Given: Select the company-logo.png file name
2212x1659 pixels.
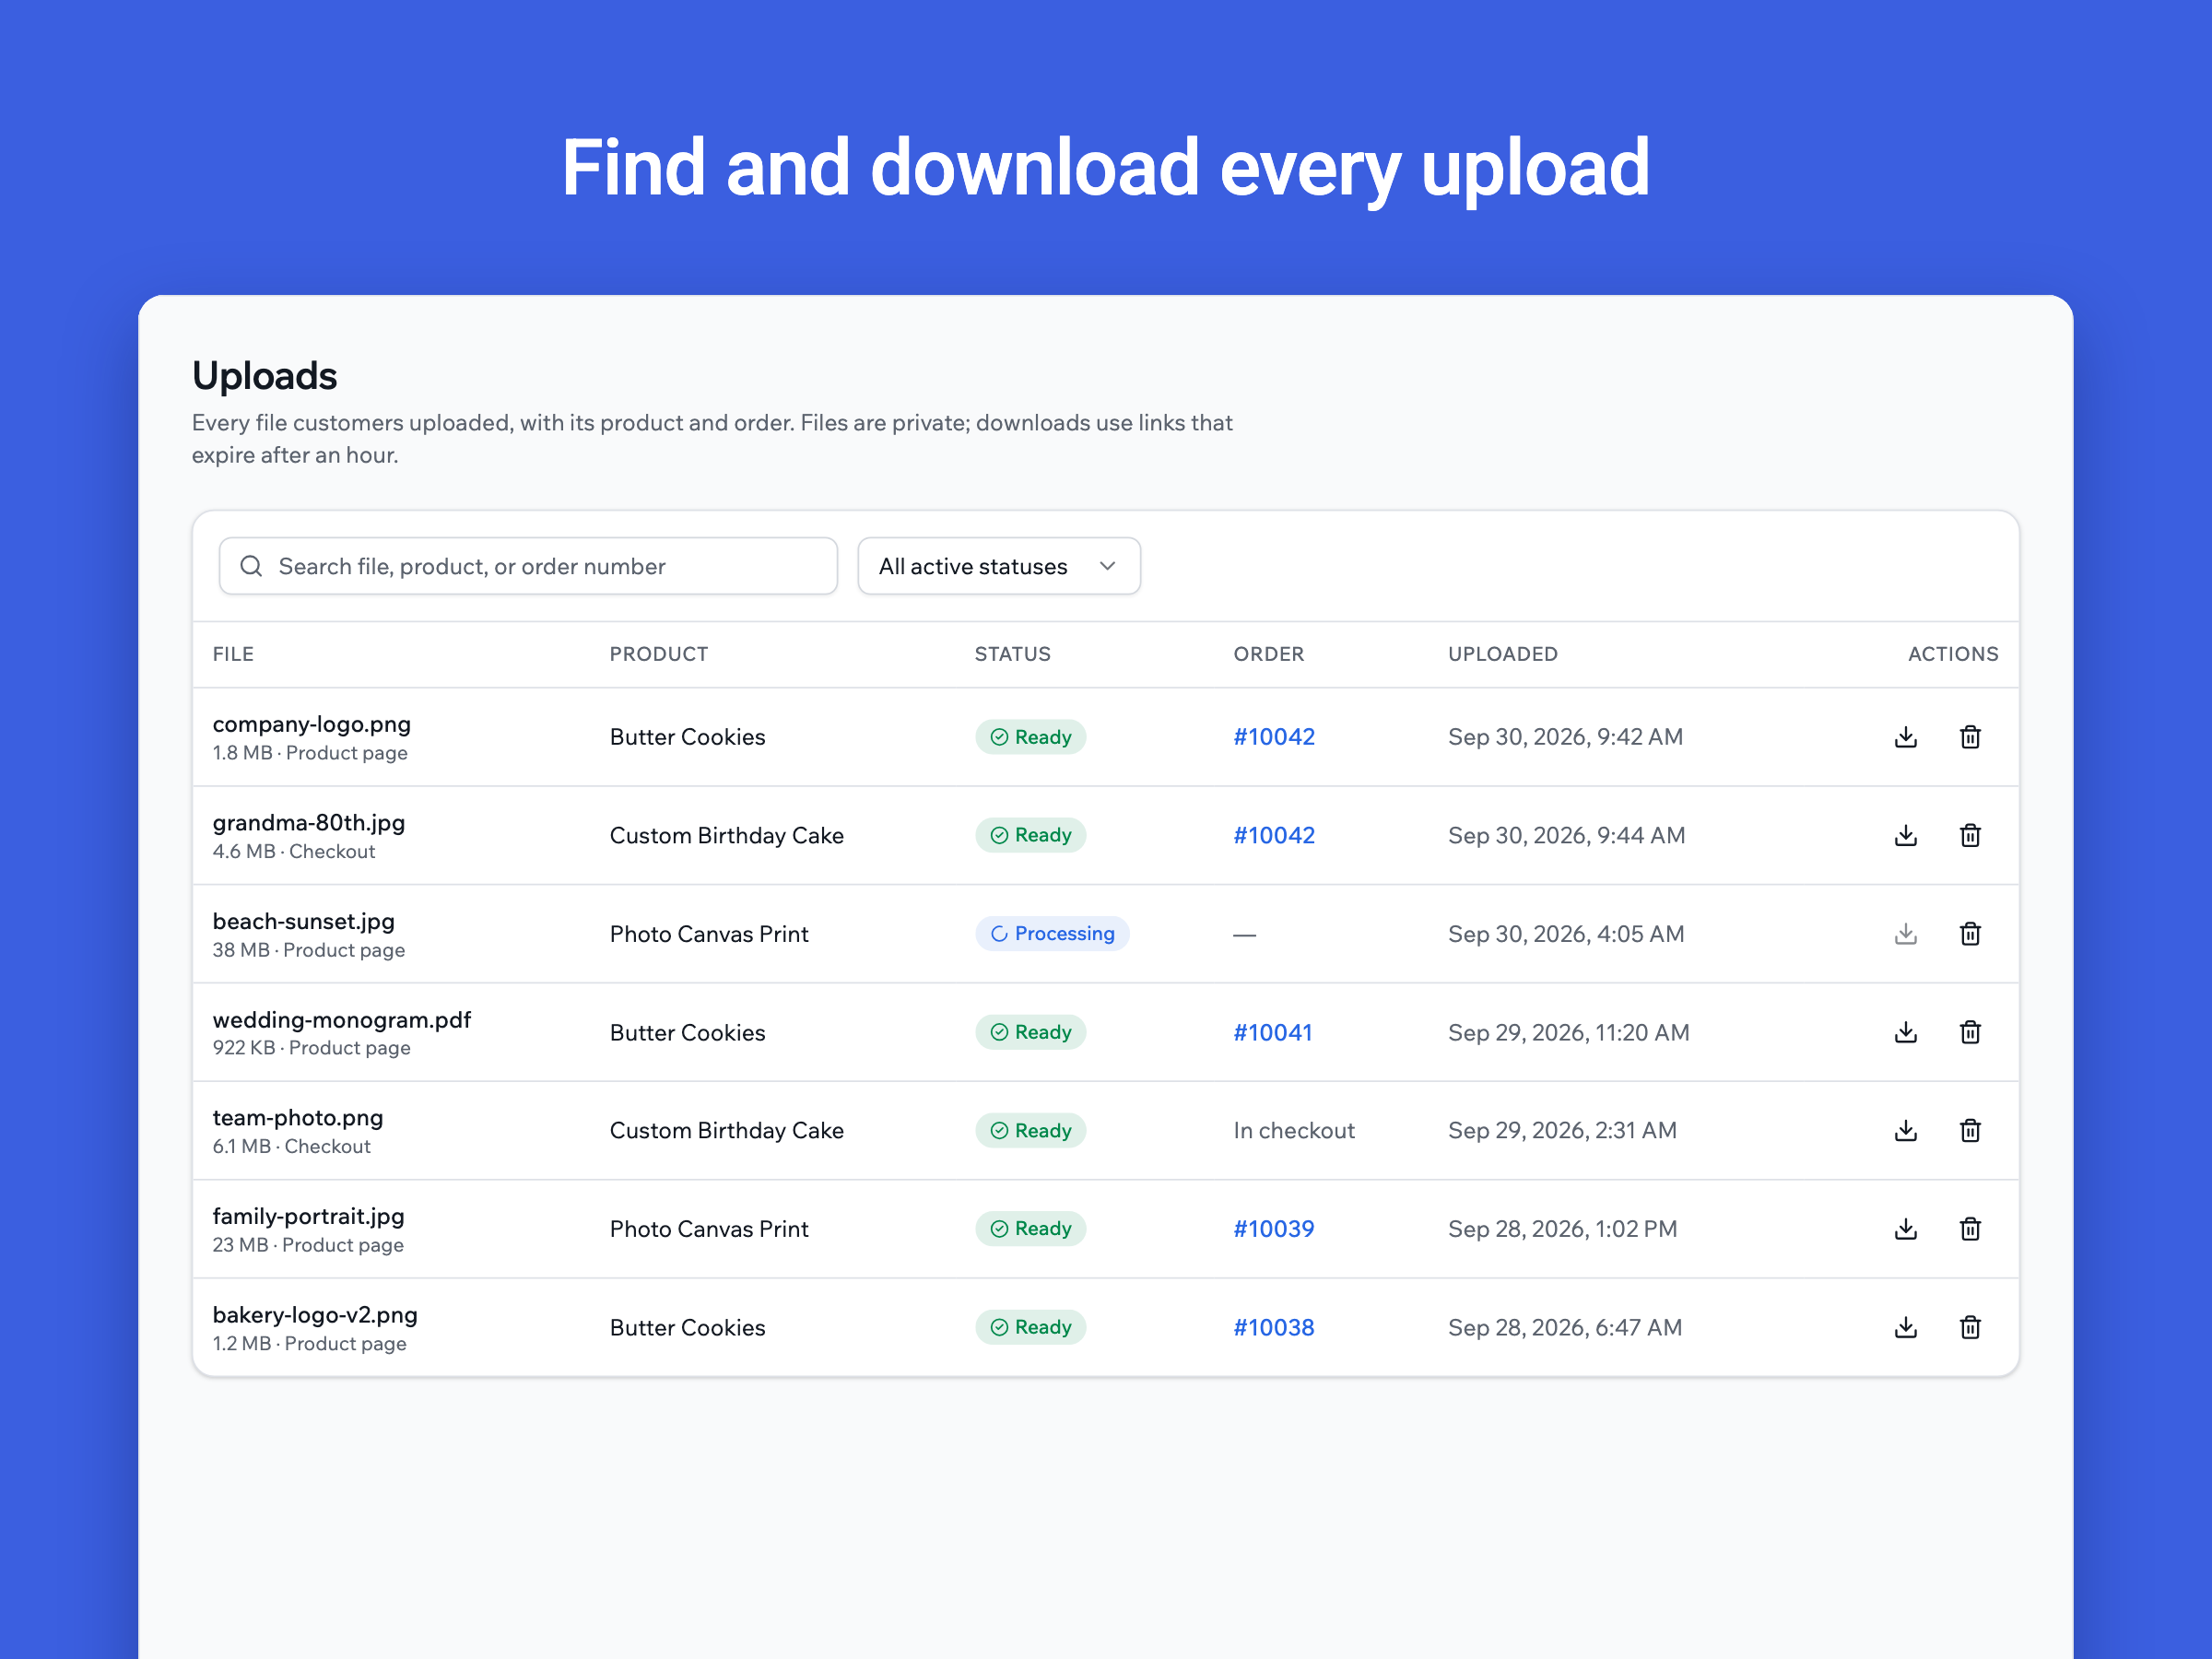Looking at the screenshot, I should click(x=311, y=724).
